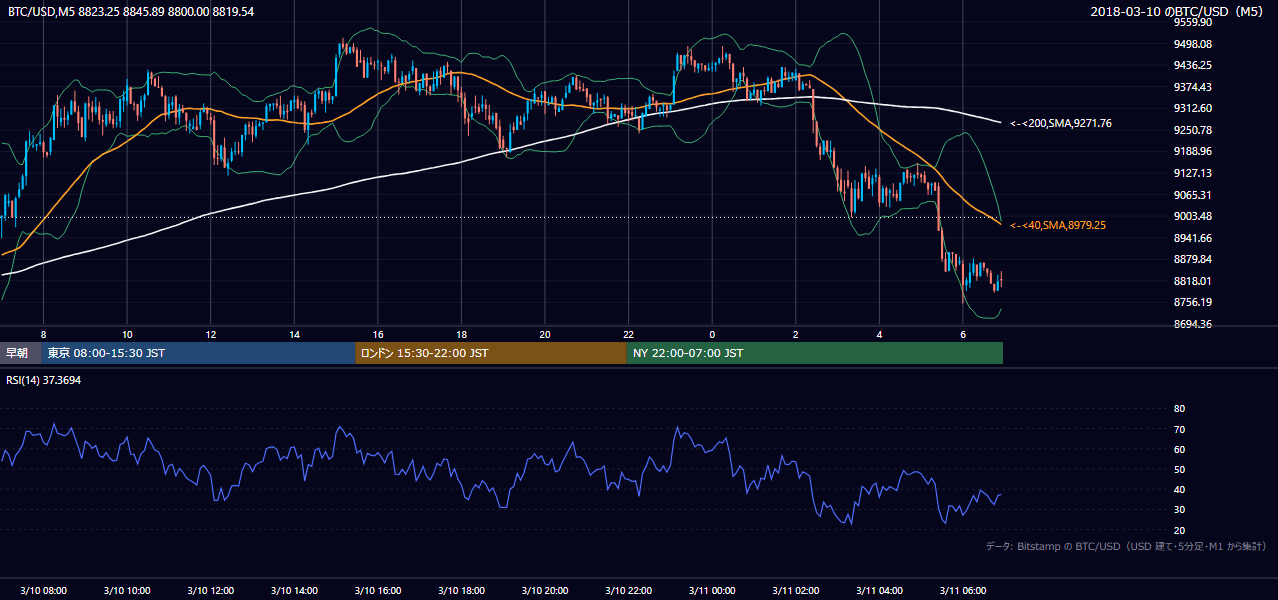
Task: Click price axis value 9065.31
Action: tap(1193, 195)
